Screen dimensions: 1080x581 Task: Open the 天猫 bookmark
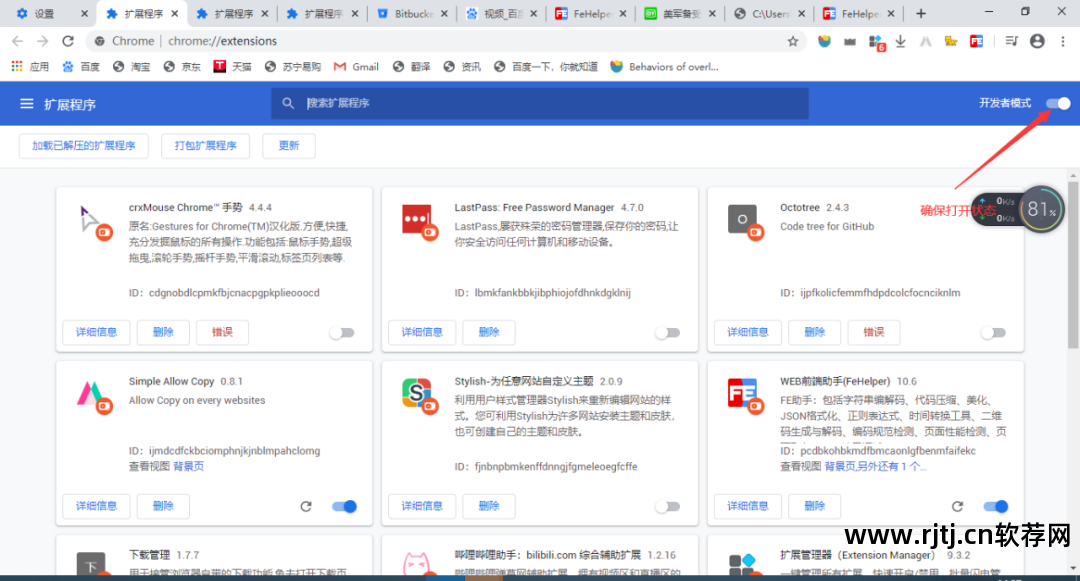pyautogui.click(x=232, y=67)
